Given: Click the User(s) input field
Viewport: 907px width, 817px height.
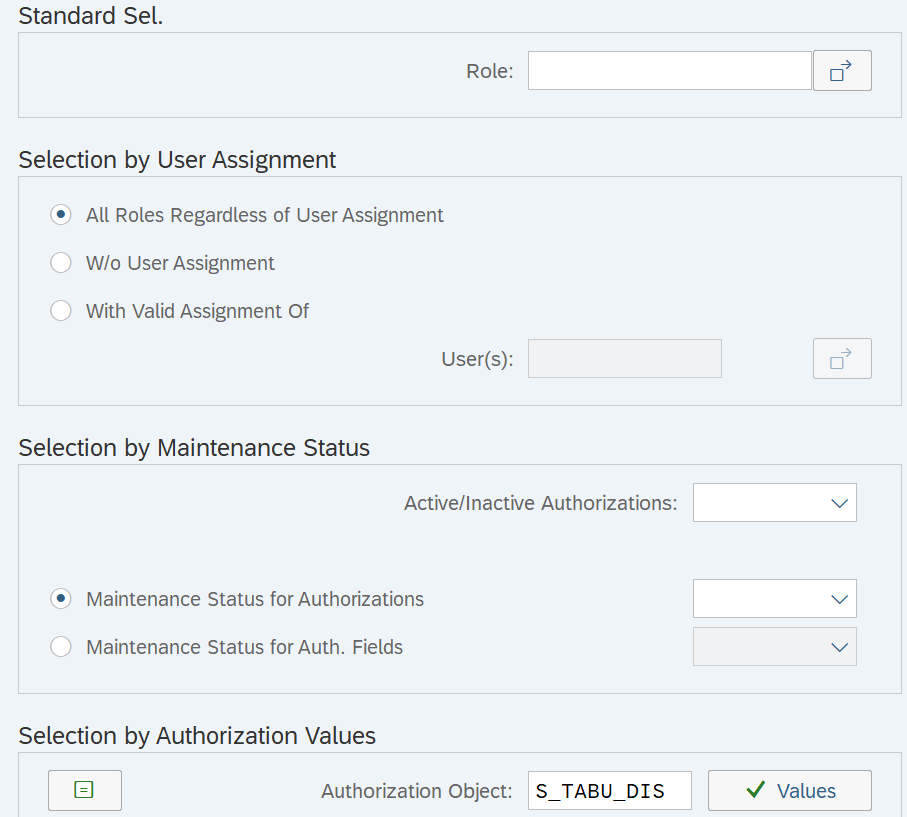Looking at the screenshot, I should [624, 359].
